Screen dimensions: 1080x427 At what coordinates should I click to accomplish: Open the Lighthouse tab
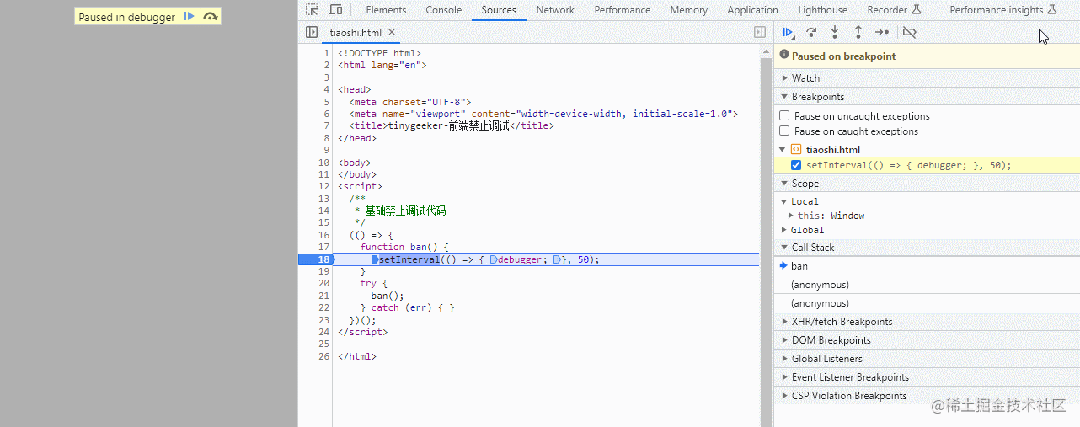(x=822, y=10)
